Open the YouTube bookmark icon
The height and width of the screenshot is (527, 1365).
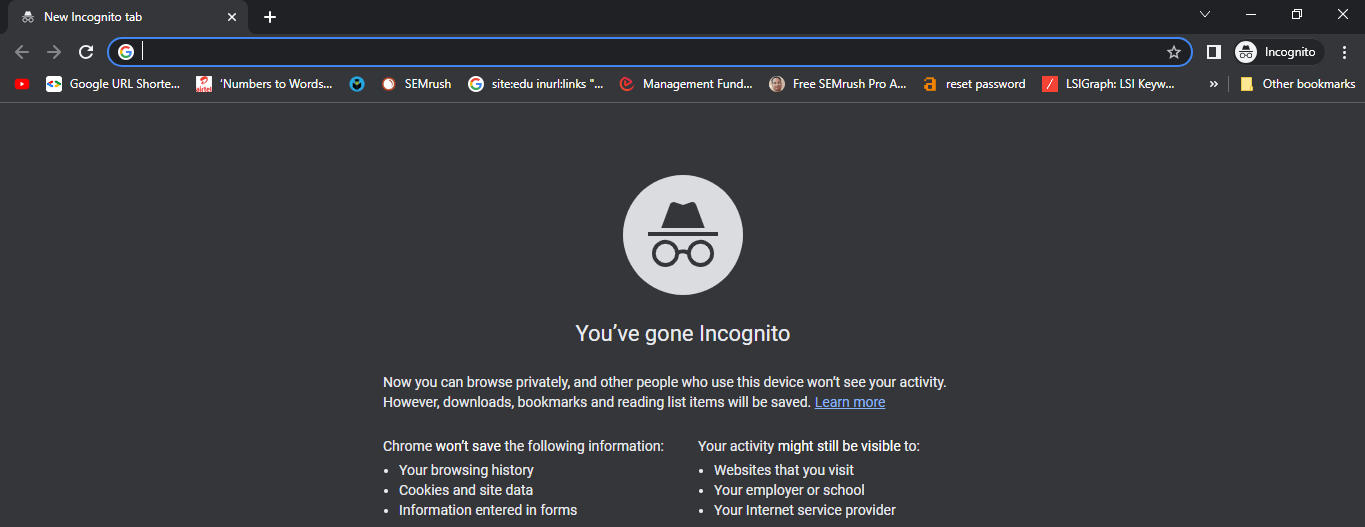[x=22, y=84]
